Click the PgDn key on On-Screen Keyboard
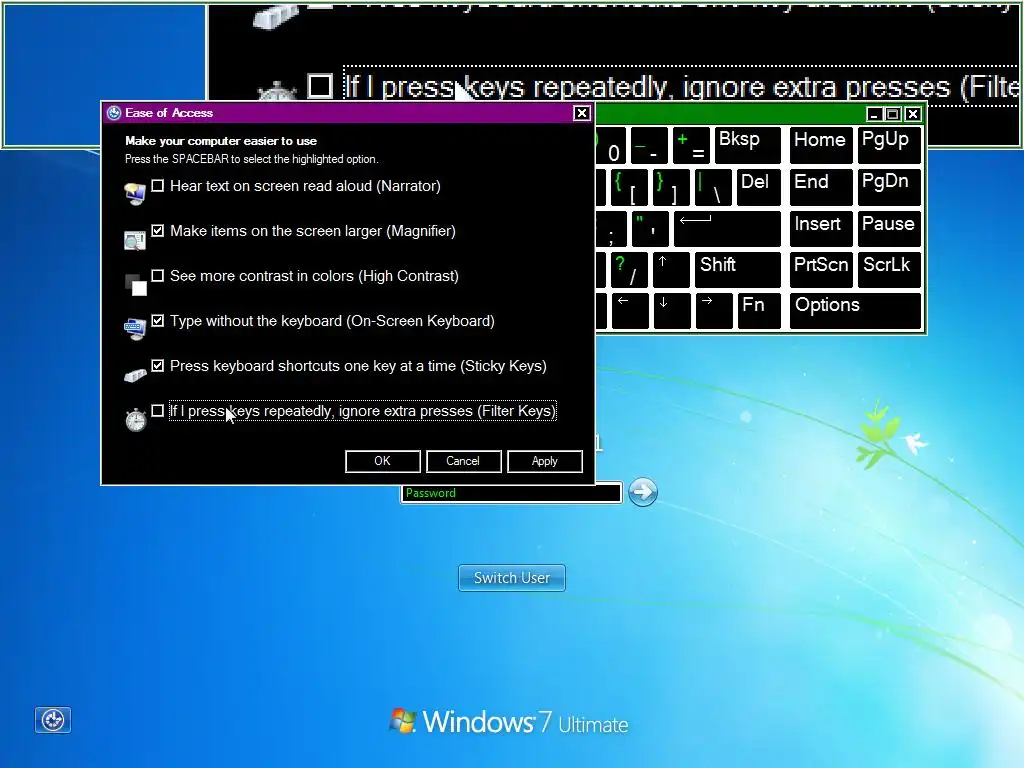This screenshot has width=1024, height=768. pos(889,187)
